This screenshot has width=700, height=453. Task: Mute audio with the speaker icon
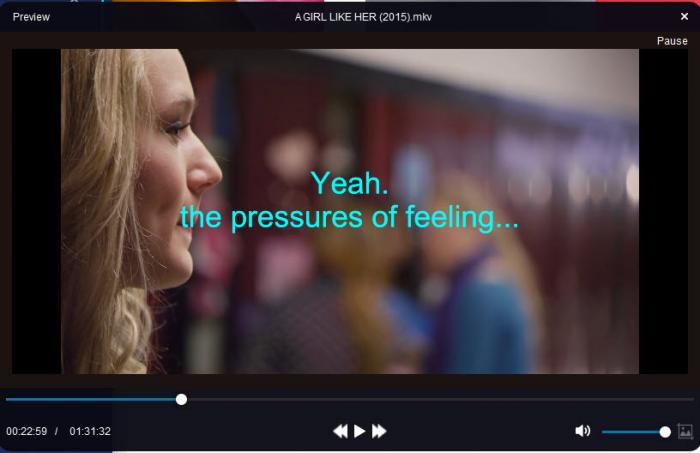583,431
